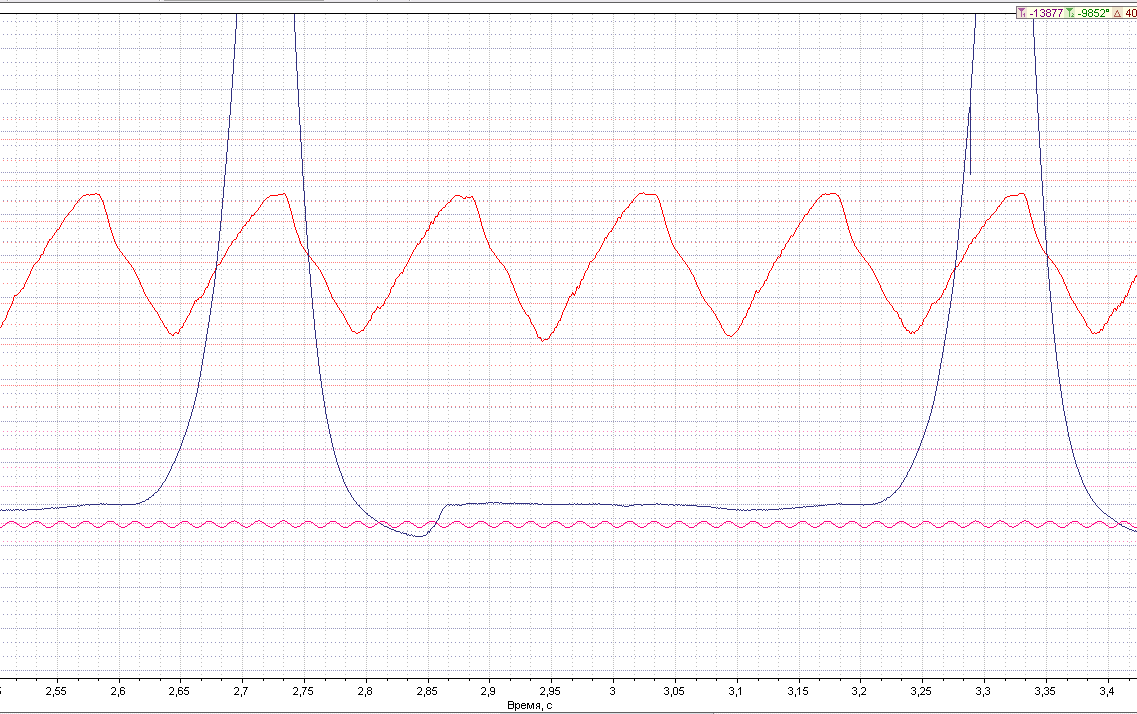
Task: Click the 2,9 time axis tick label
Action: tap(489, 691)
